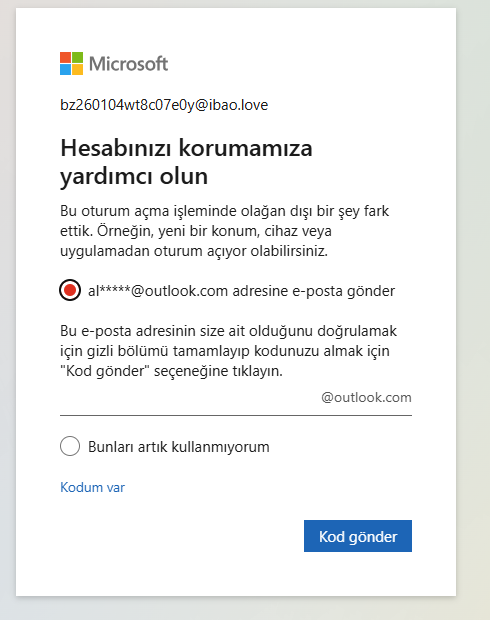Open the 'Kodum var' link
This screenshot has height=620, width=490.
pos(92,487)
